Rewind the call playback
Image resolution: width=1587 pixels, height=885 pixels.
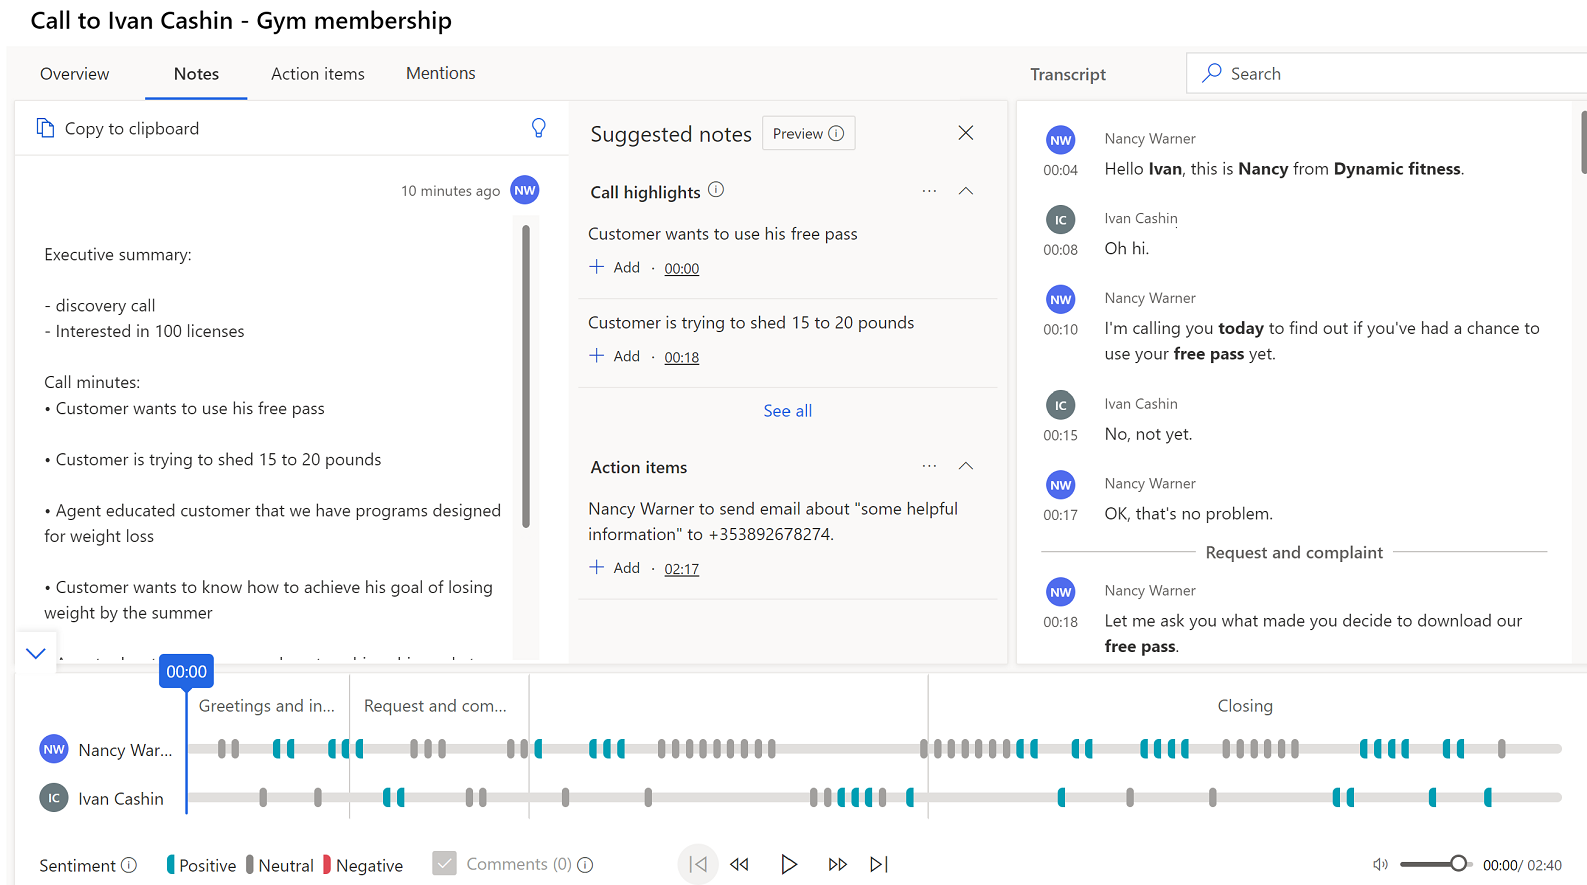click(x=740, y=864)
